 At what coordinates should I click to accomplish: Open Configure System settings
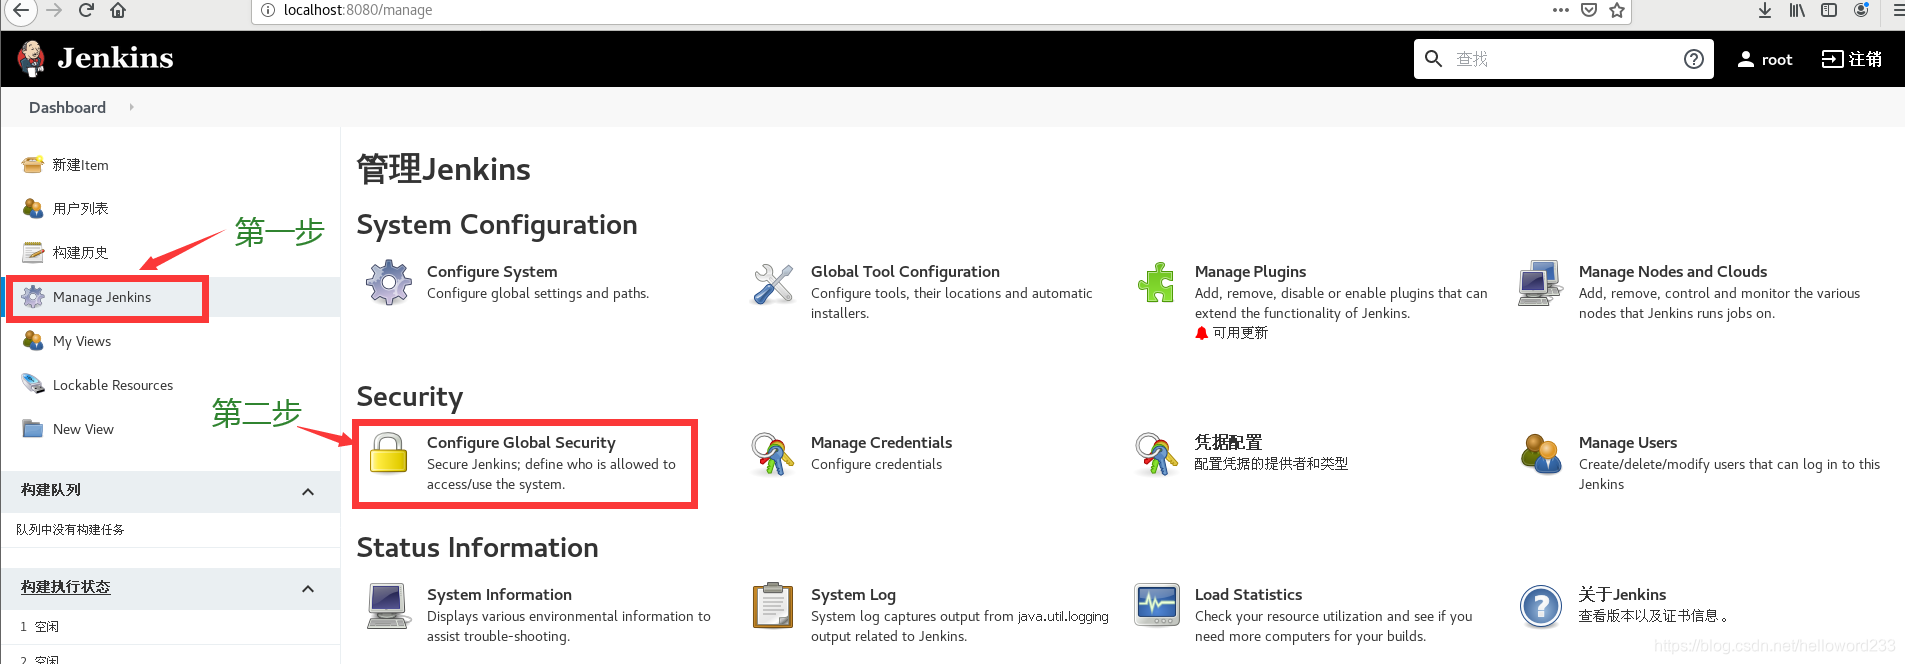(x=492, y=271)
